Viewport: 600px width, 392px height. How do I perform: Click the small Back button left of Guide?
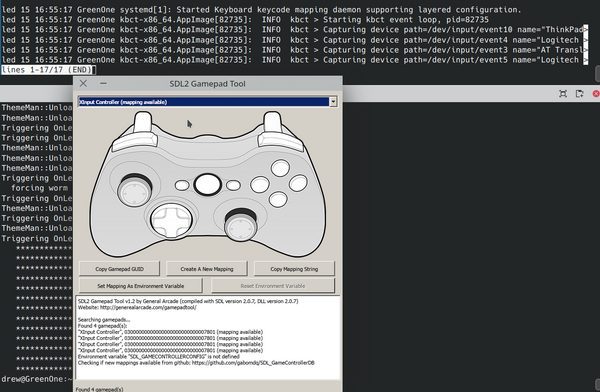tap(182, 185)
